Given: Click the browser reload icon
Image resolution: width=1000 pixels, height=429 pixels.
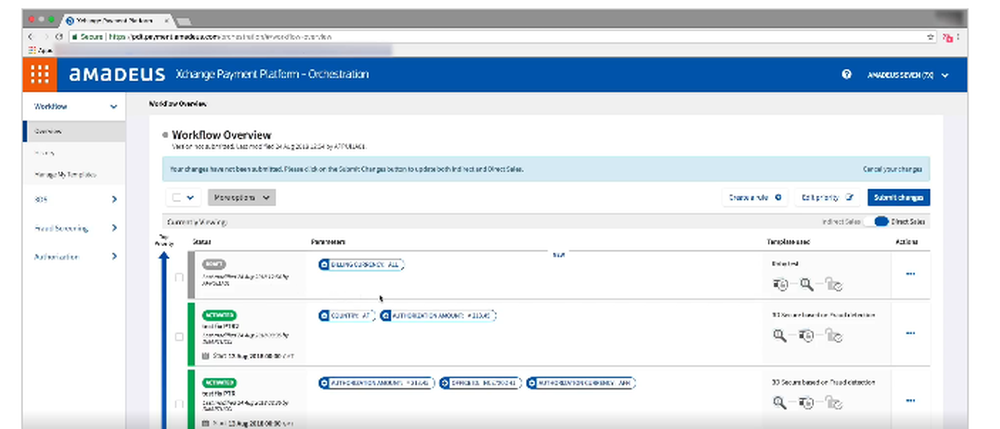Looking at the screenshot, I should point(59,37).
